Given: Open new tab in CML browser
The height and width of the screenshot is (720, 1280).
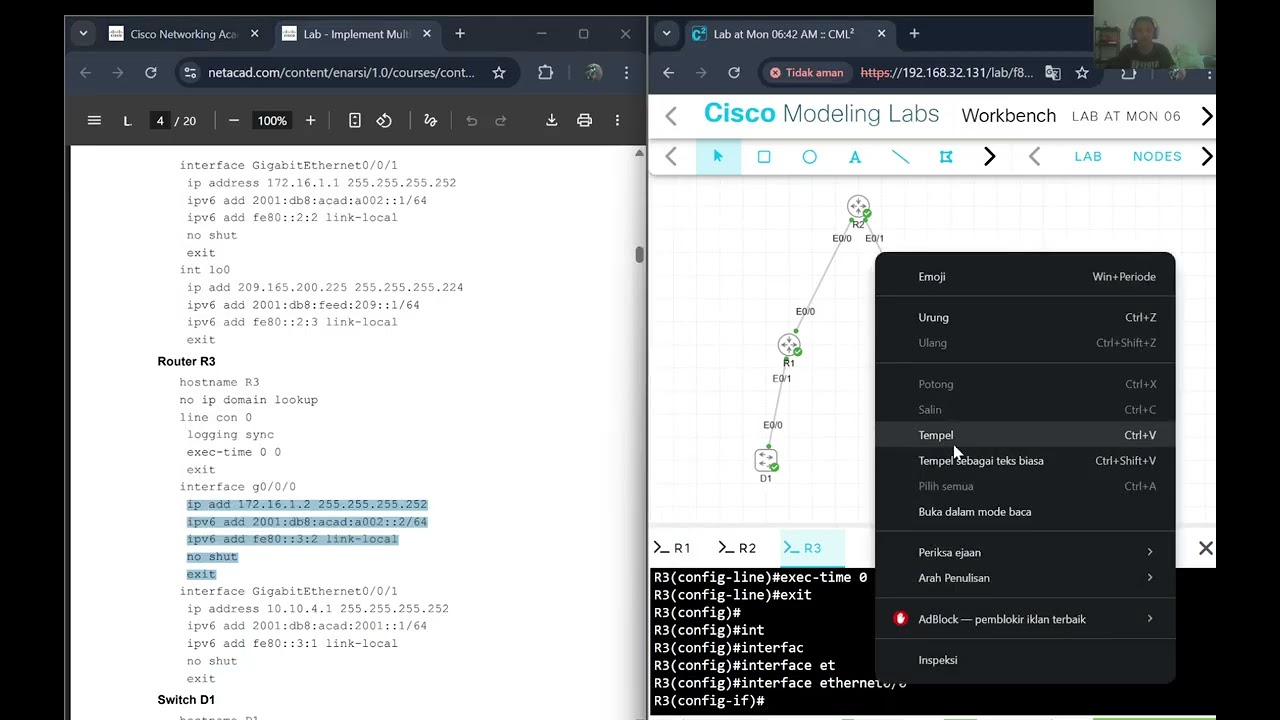Looking at the screenshot, I should coord(914,34).
